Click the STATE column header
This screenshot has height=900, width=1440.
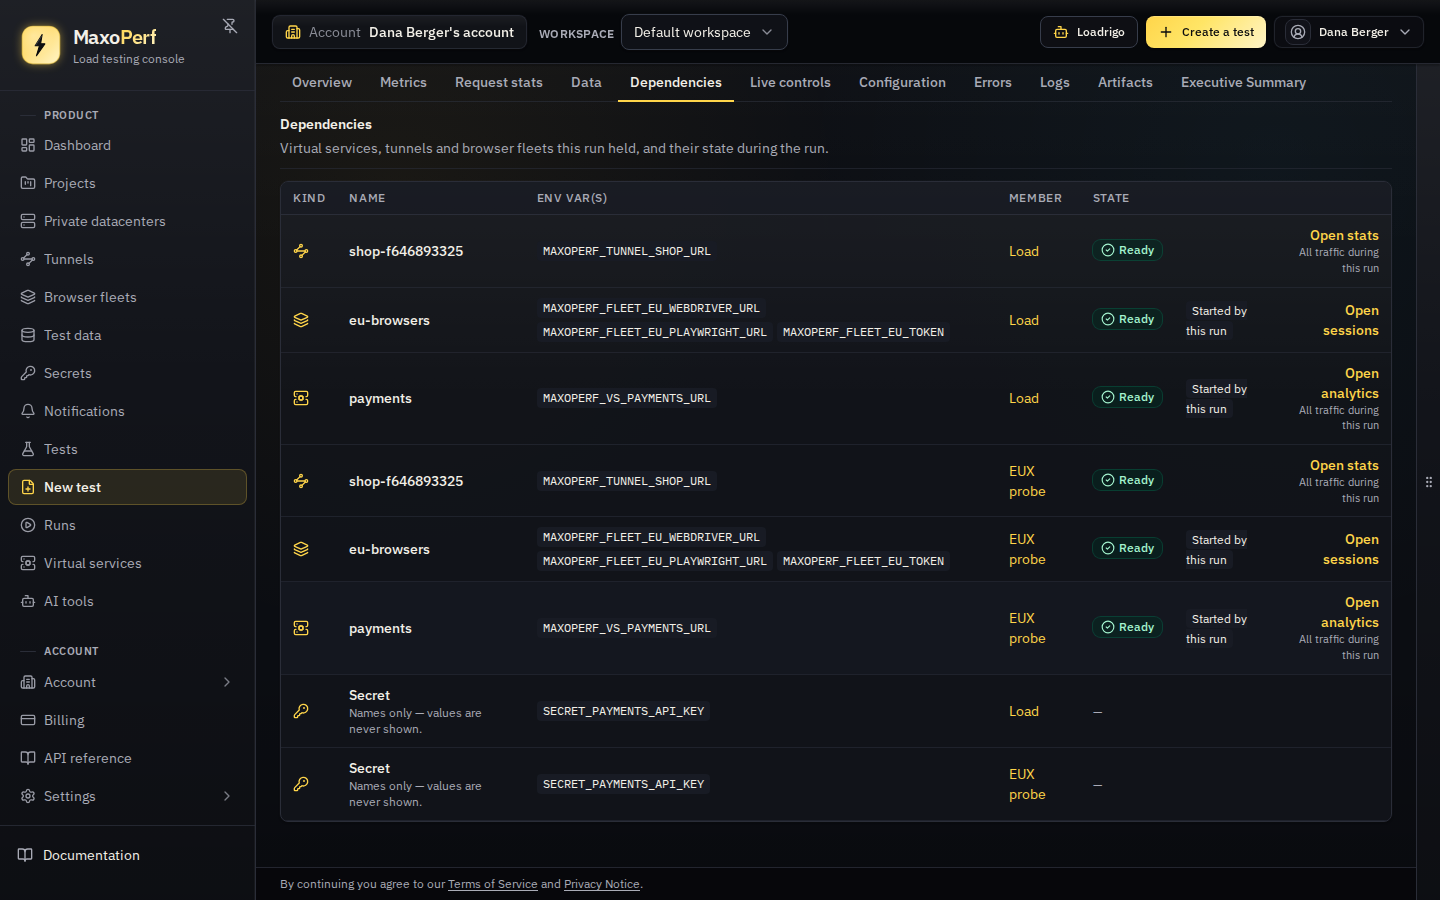click(x=1111, y=198)
